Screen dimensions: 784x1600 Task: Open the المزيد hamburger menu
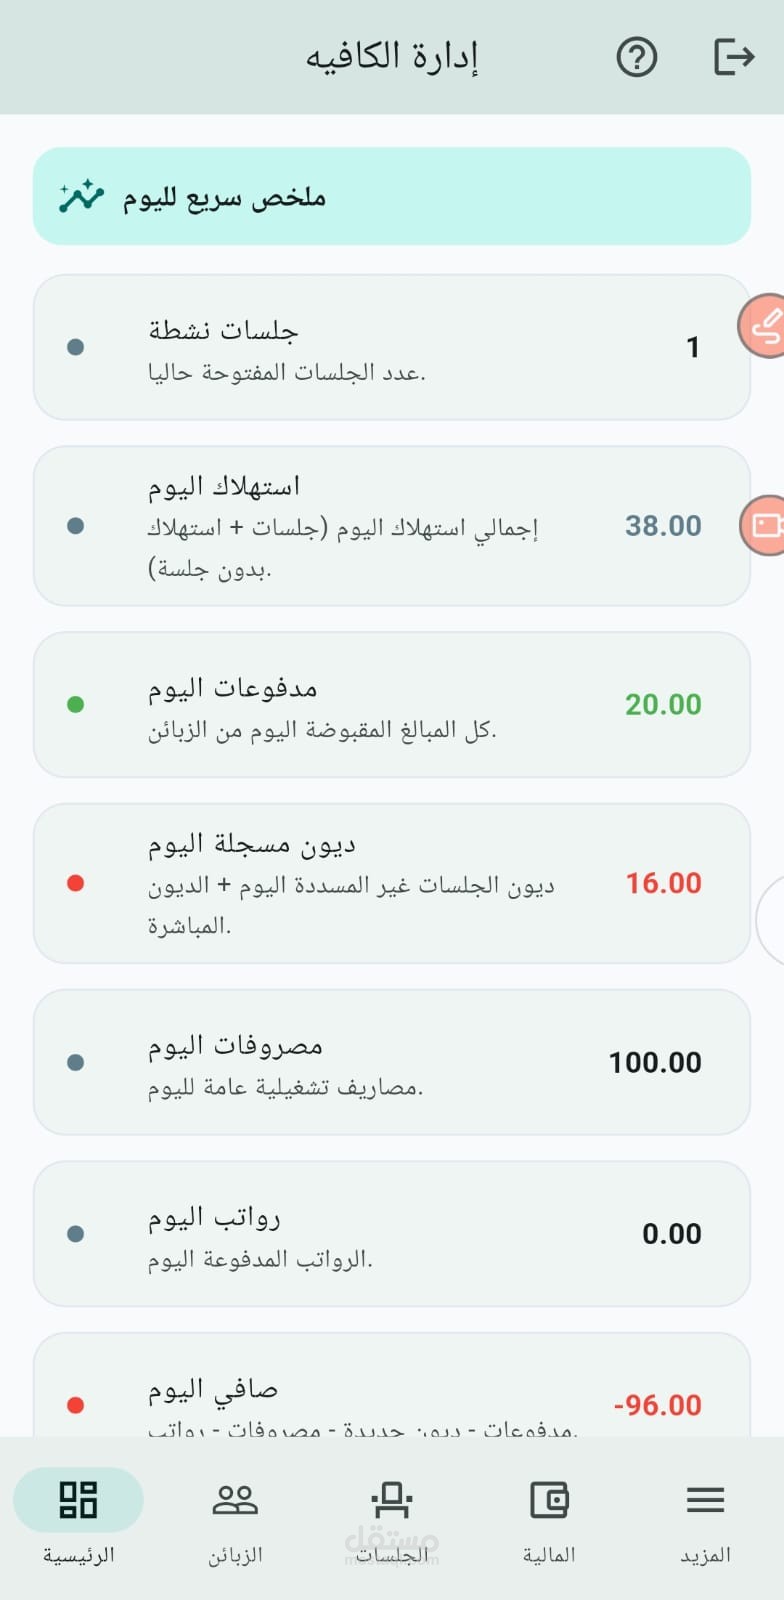pos(705,1500)
